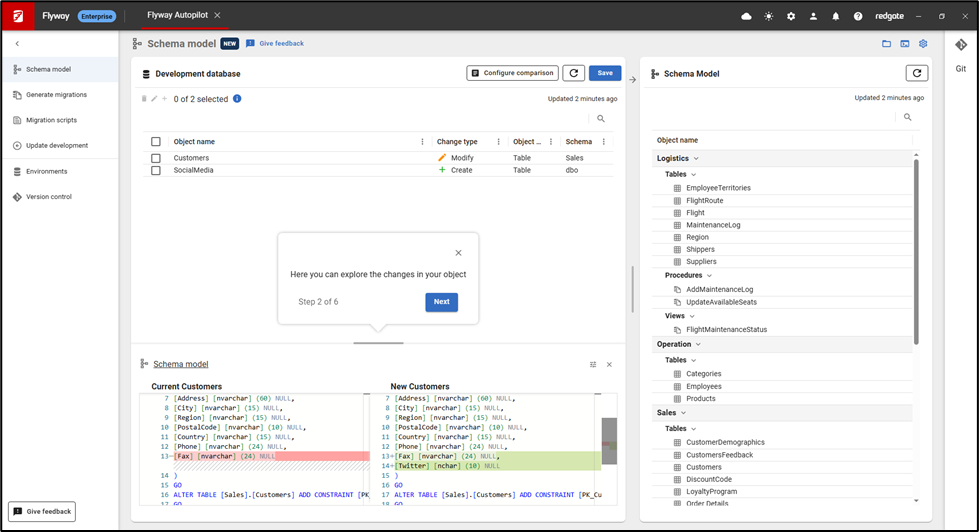Open schema model settings gear icon
Viewport: 979px width, 532px height.
coord(923,44)
